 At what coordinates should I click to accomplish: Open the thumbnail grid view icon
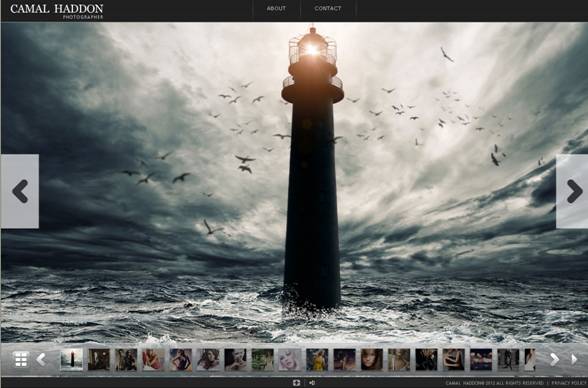pyautogui.click(x=21, y=359)
